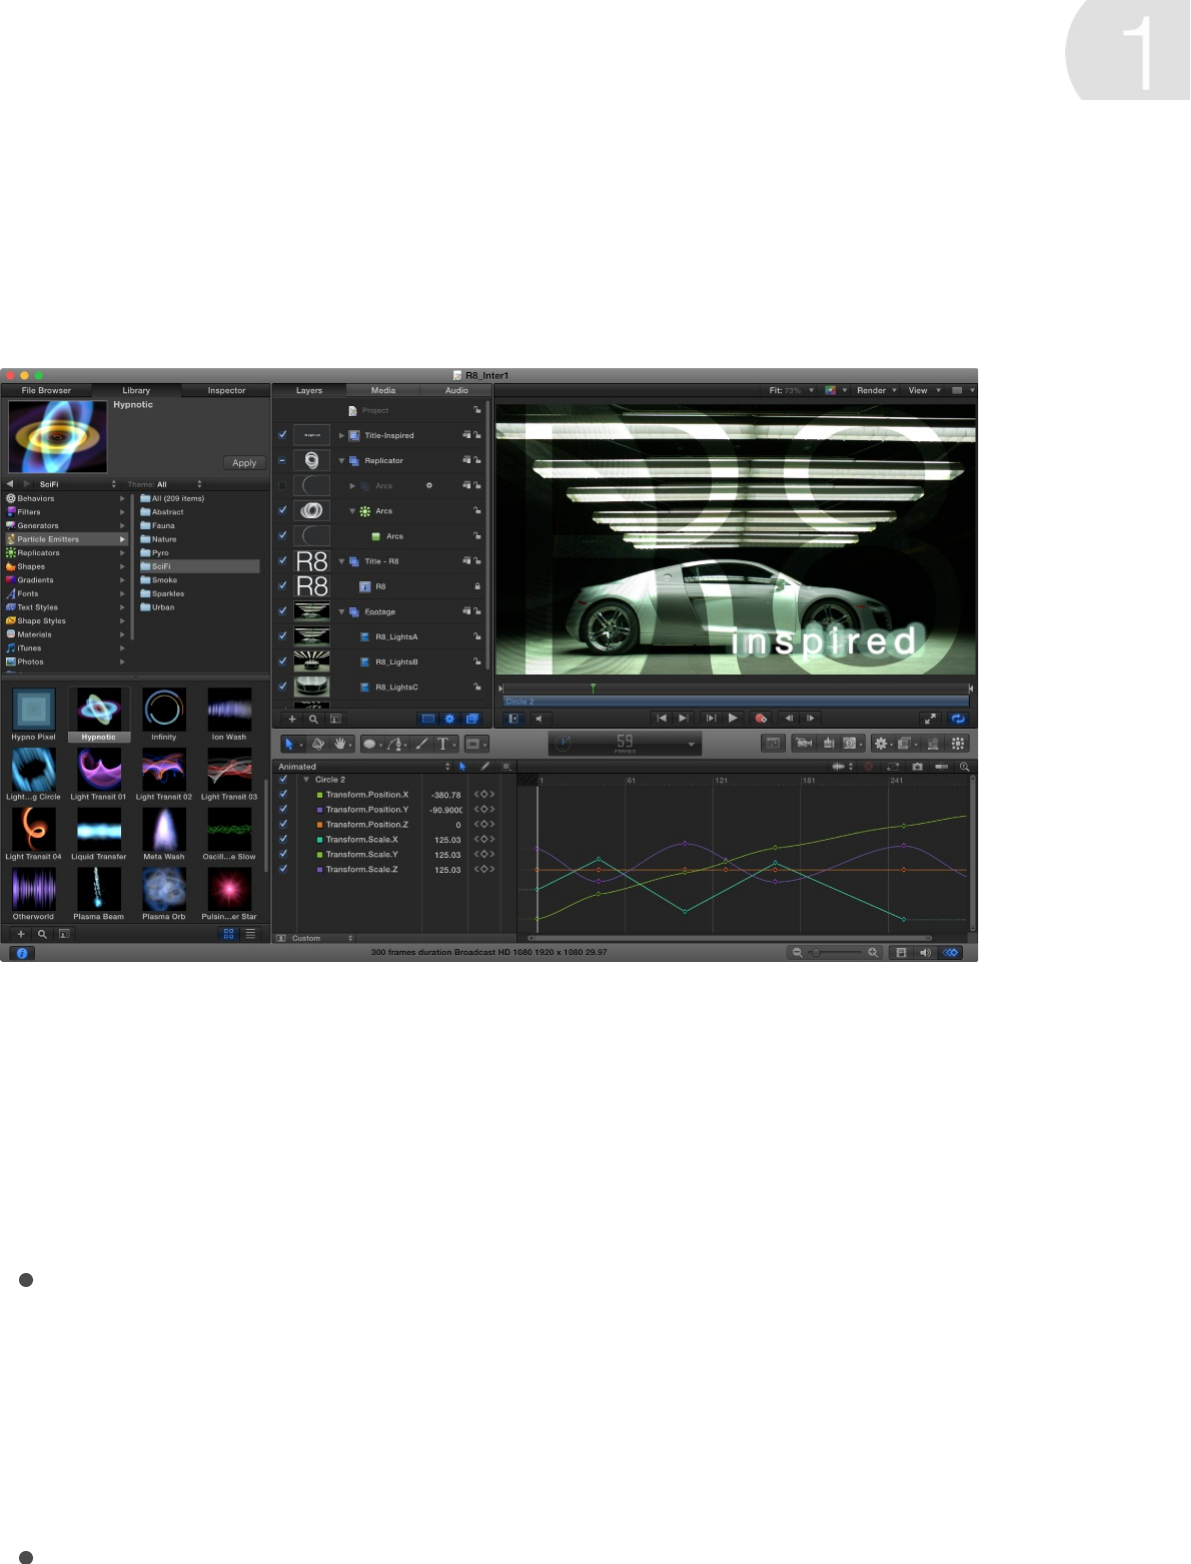Uncheck R8_LightsB layer visibility

(283, 661)
